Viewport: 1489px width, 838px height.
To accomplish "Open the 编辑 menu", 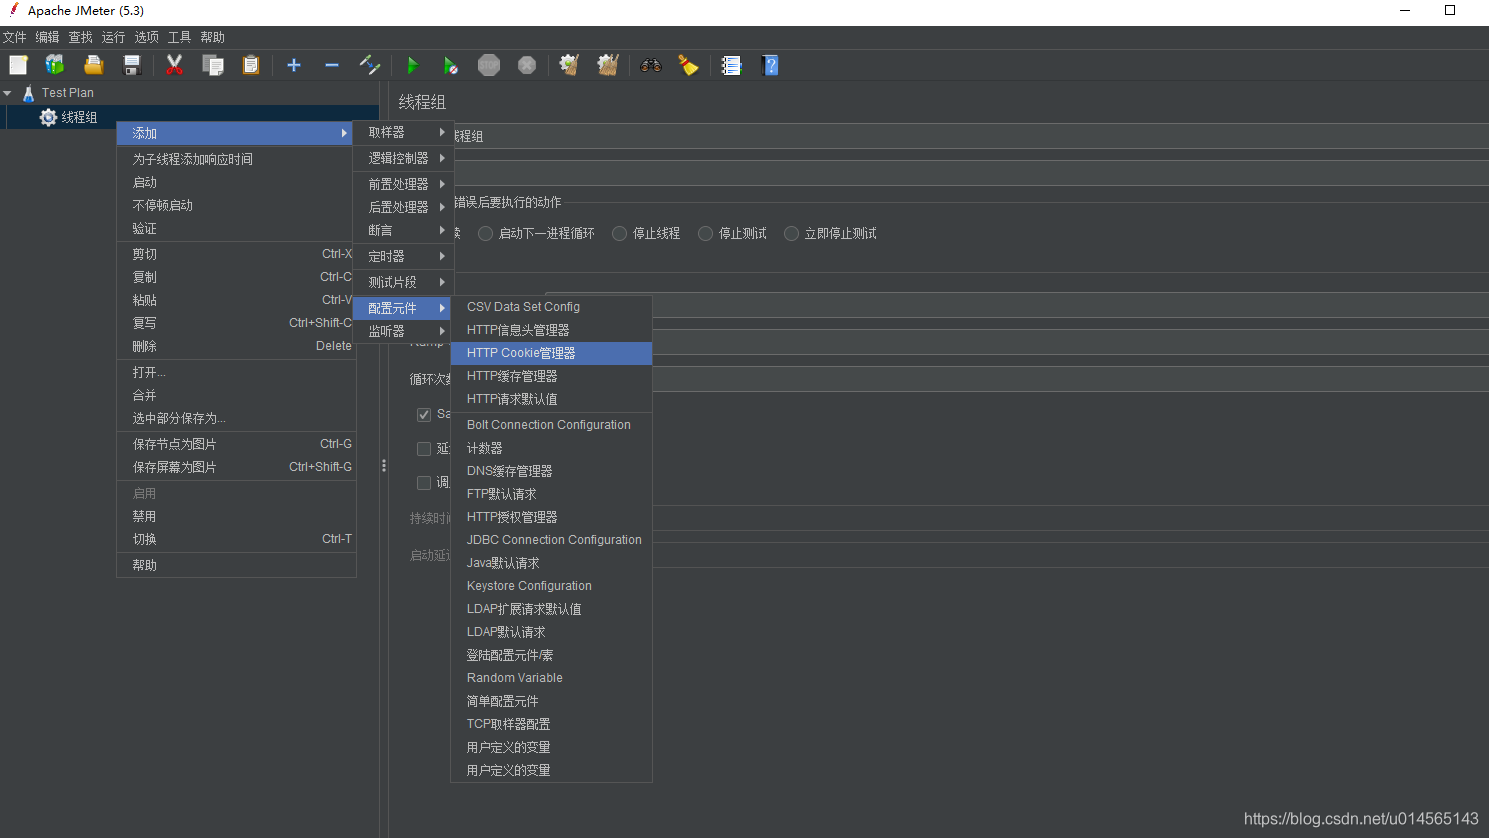I will coord(47,37).
